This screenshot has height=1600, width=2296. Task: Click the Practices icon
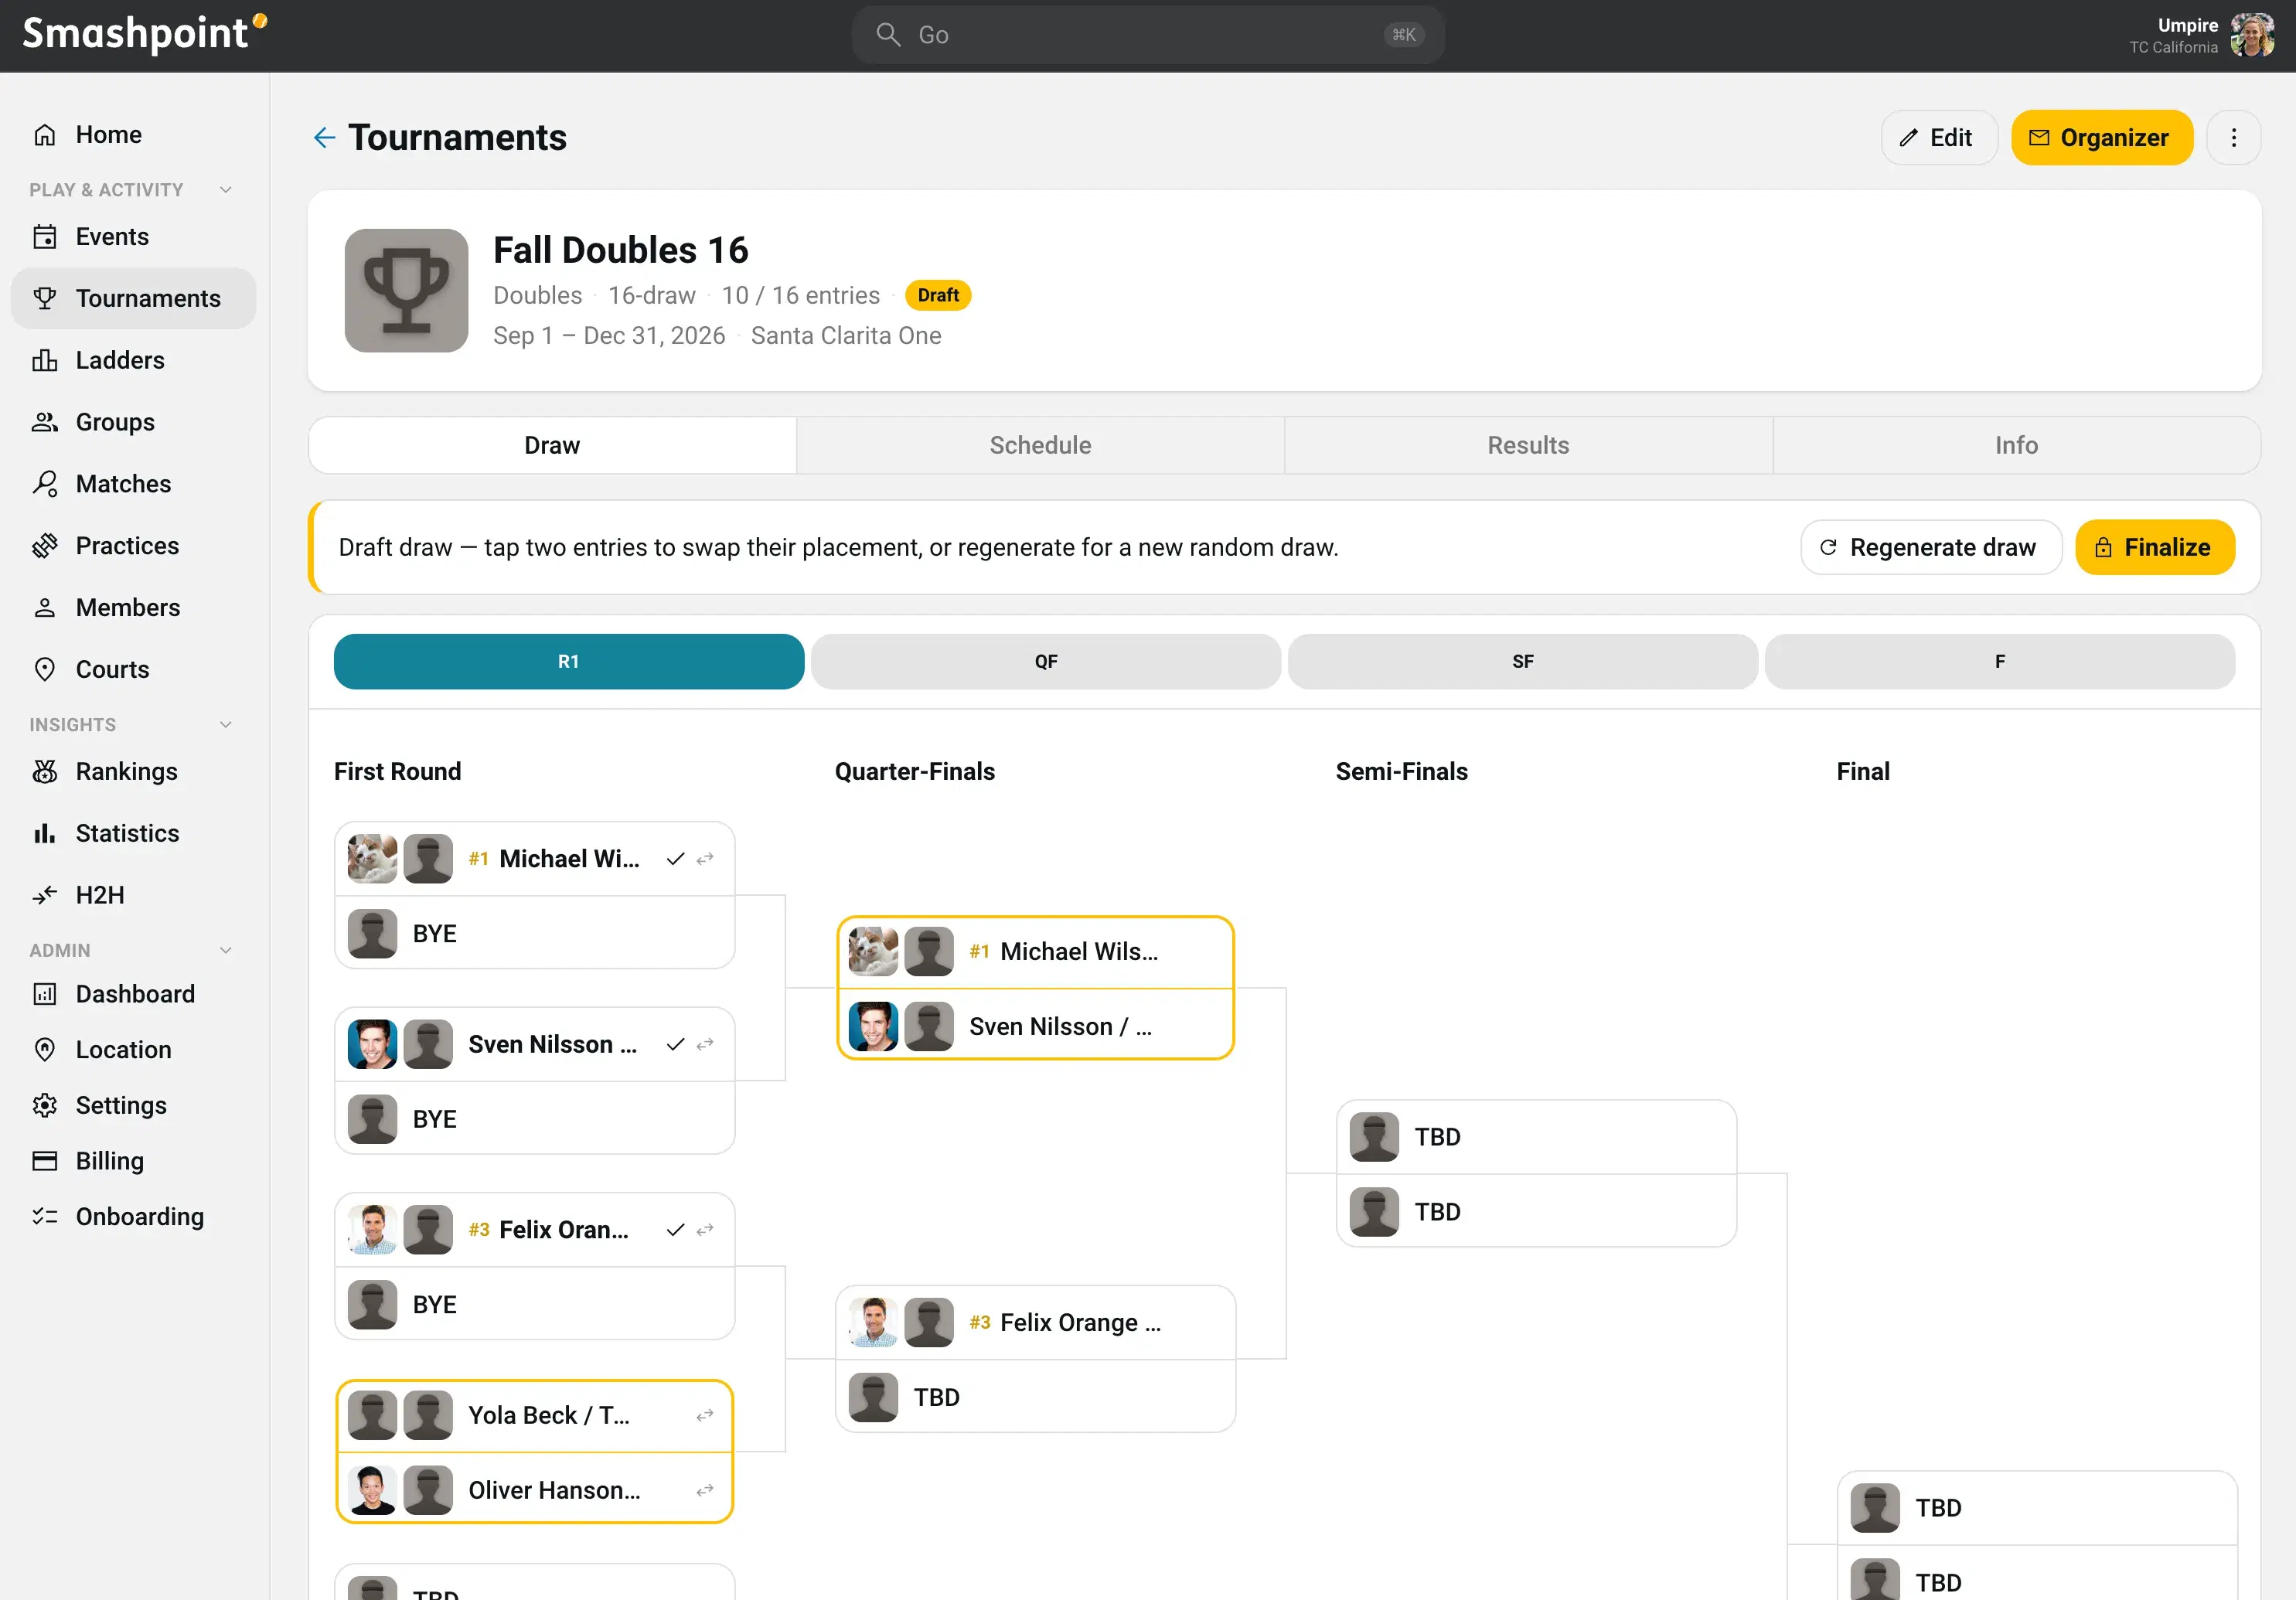pos(45,546)
